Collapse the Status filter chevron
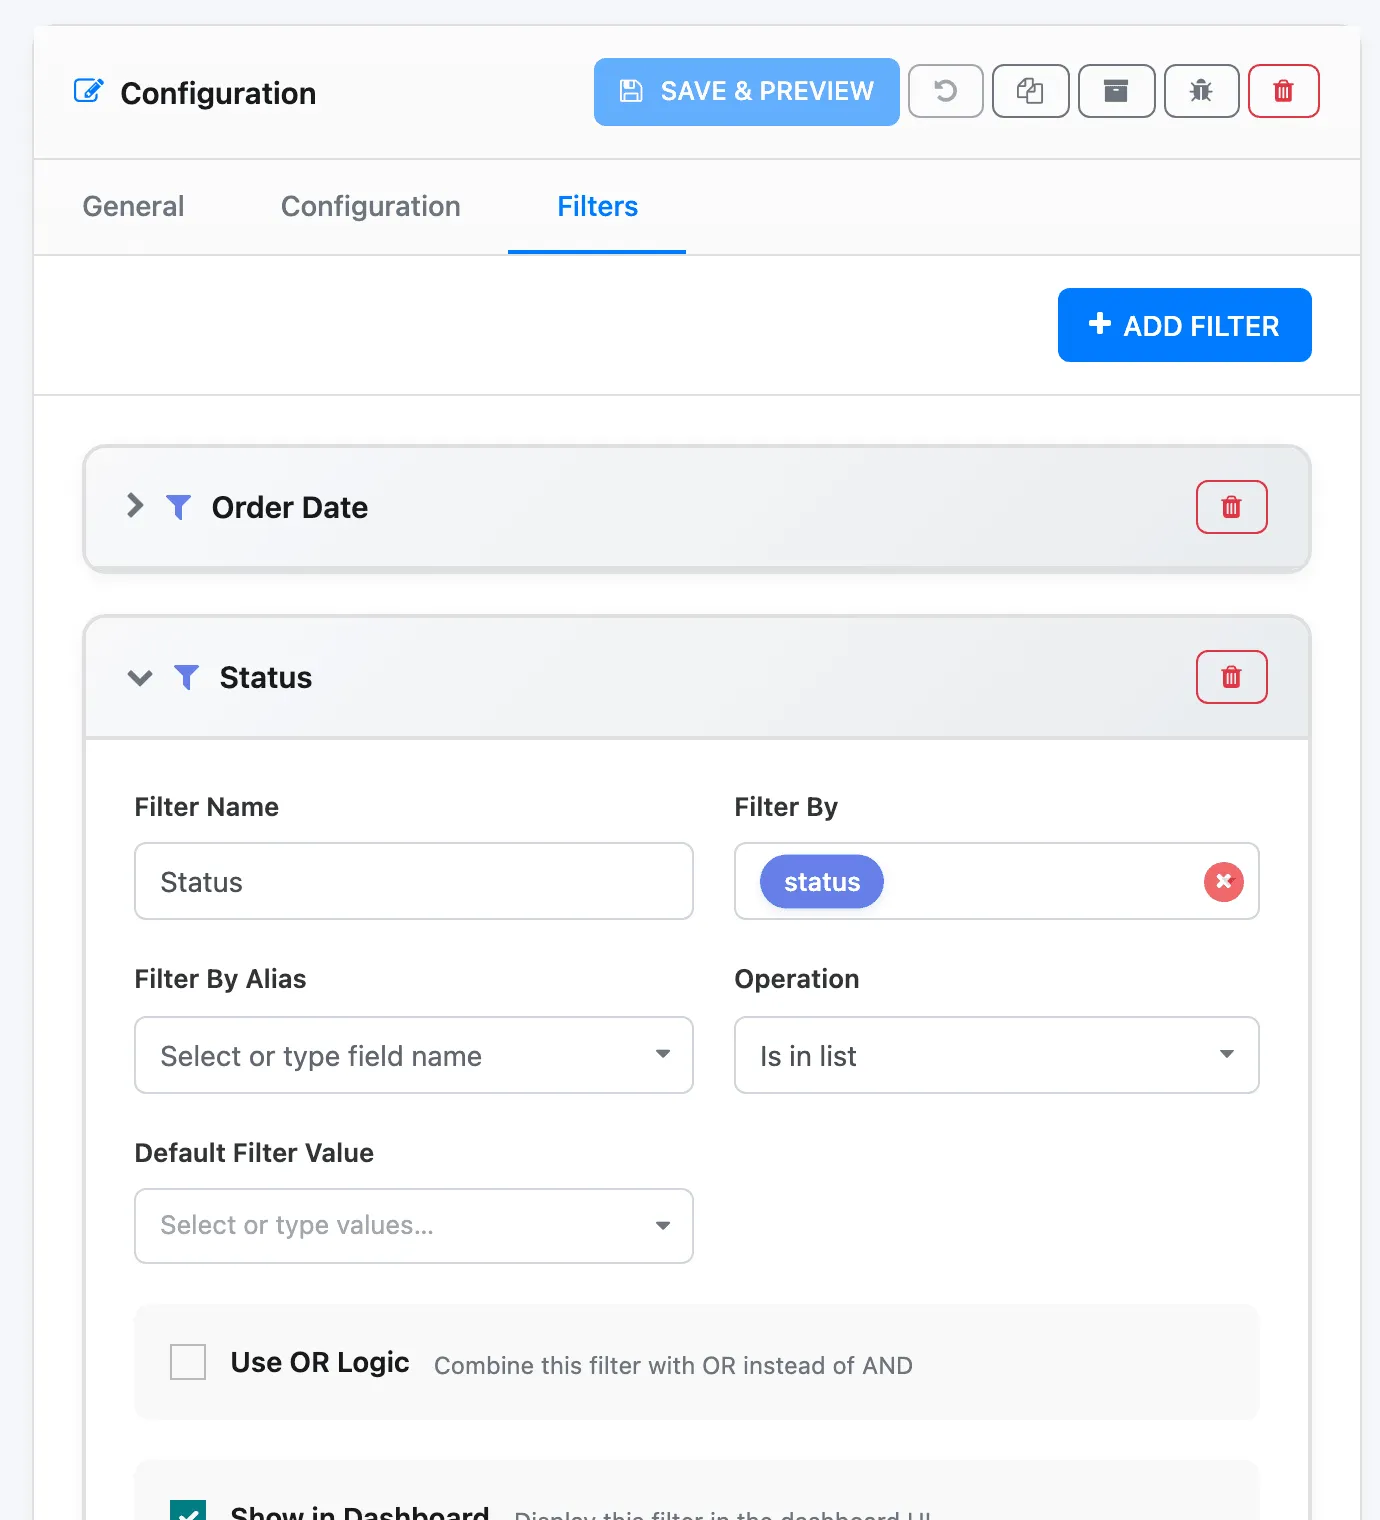1380x1520 pixels. (140, 678)
